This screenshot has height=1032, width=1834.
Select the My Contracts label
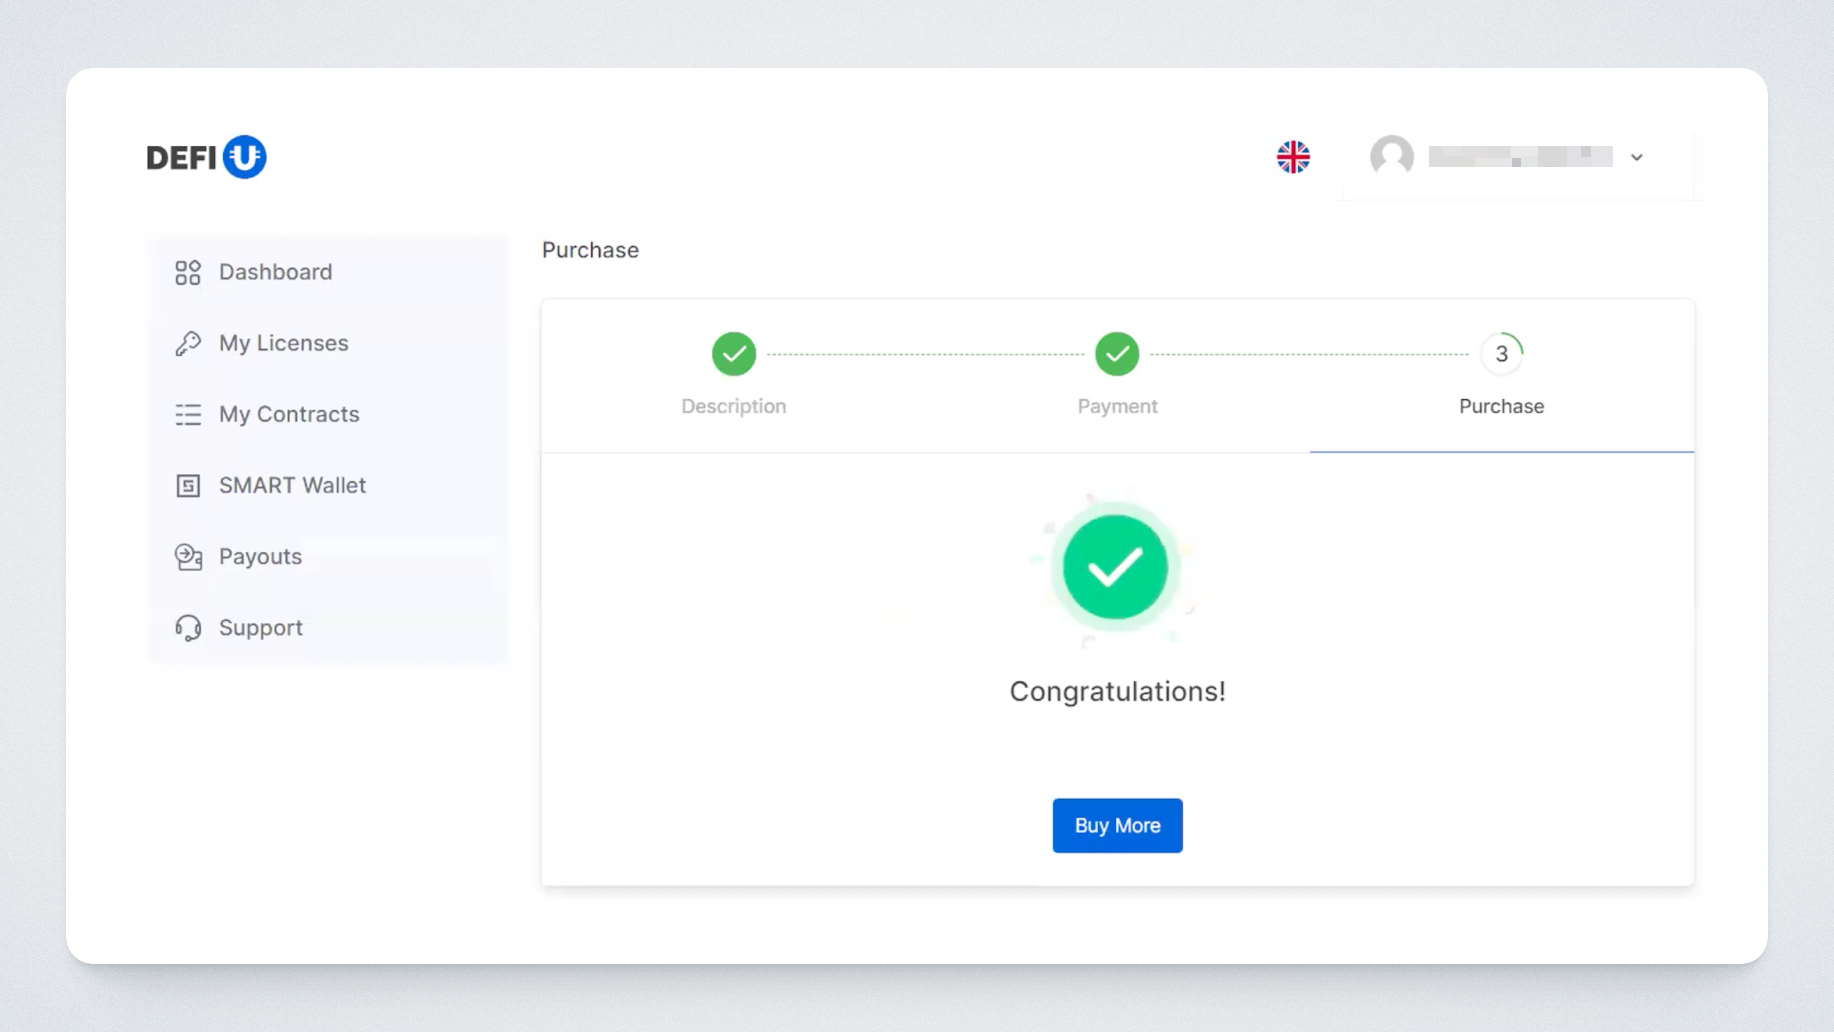pyautogui.click(x=289, y=414)
